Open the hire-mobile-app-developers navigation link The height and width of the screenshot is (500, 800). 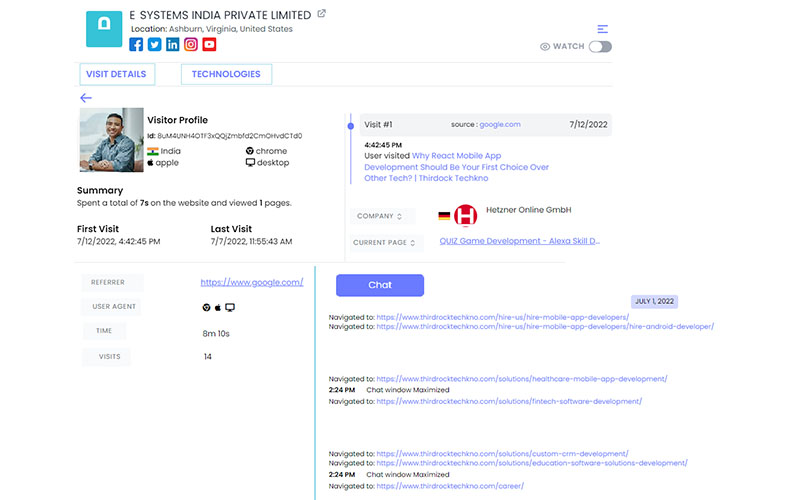pos(502,317)
